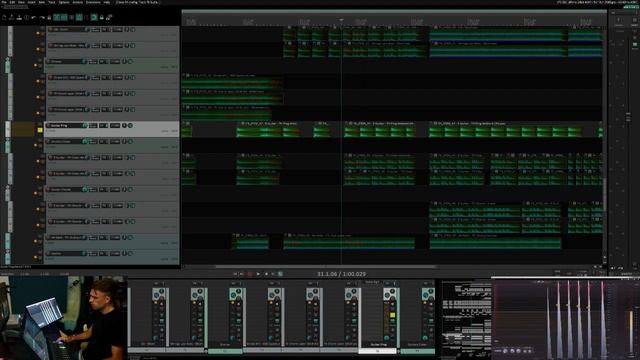
Task: Open trim automation mode menu on Guitars Clean track
Action: (x=115, y=141)
